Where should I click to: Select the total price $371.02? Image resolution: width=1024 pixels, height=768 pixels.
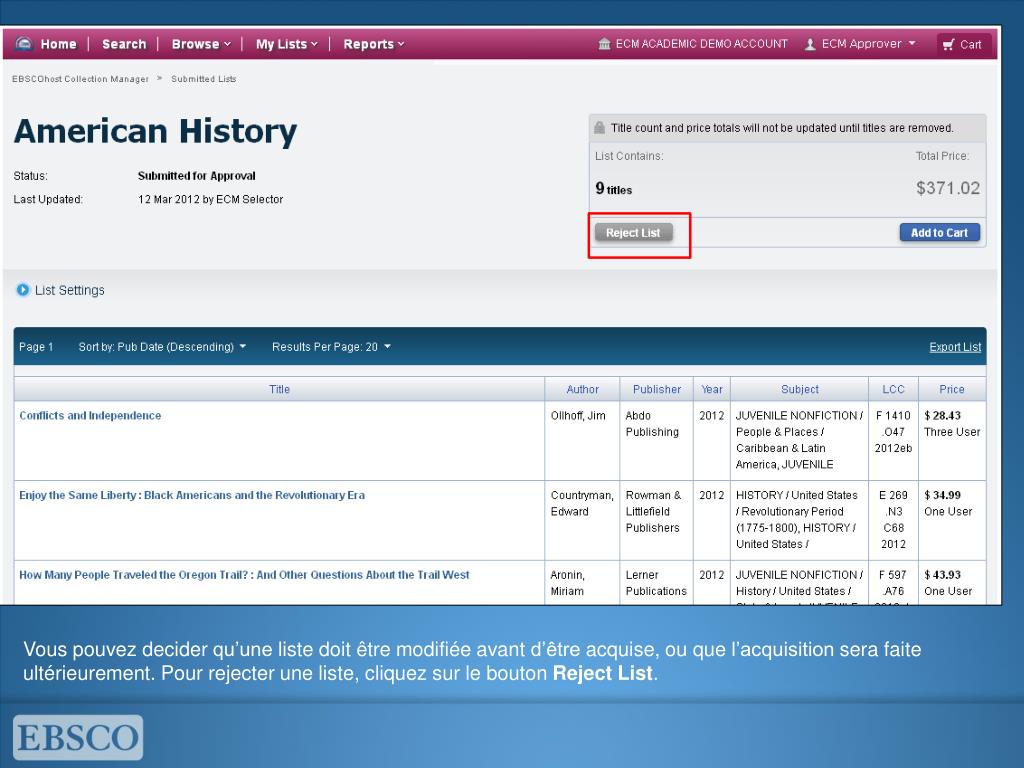(x=948, y=188)
